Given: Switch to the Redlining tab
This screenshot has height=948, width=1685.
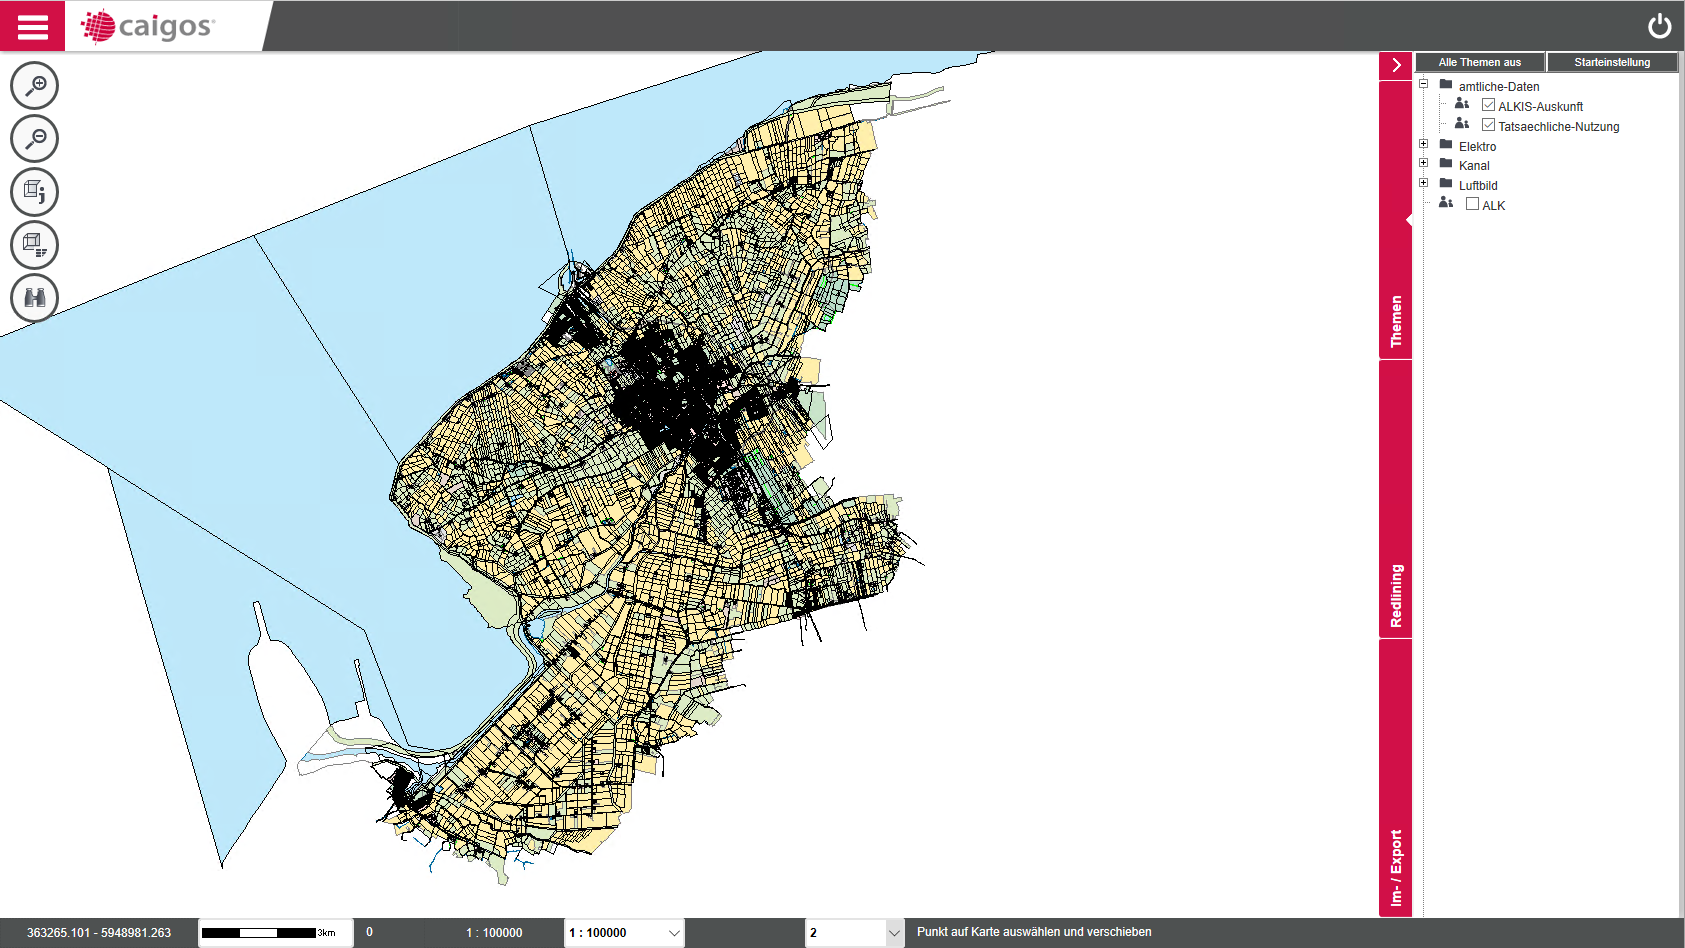Looking at the screenshot, I should tap(1396, 596).
